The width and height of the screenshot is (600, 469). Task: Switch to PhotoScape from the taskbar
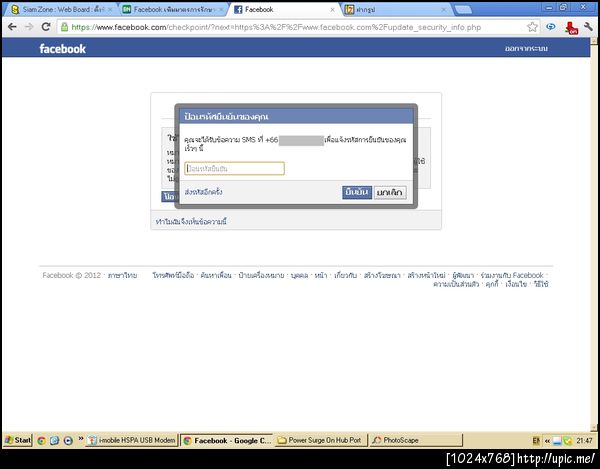[416, 440]
